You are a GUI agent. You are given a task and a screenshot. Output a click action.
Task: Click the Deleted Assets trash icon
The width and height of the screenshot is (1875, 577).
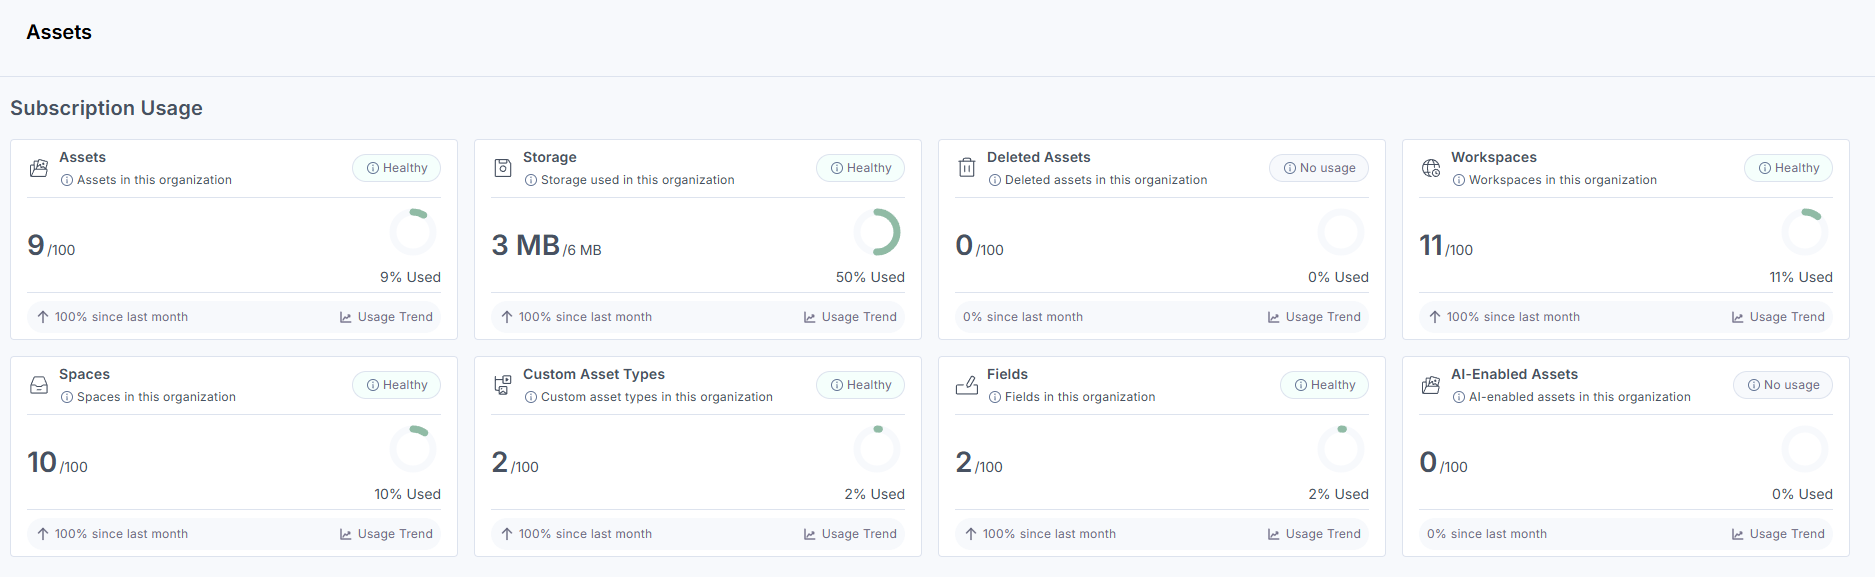pos(967,168)
